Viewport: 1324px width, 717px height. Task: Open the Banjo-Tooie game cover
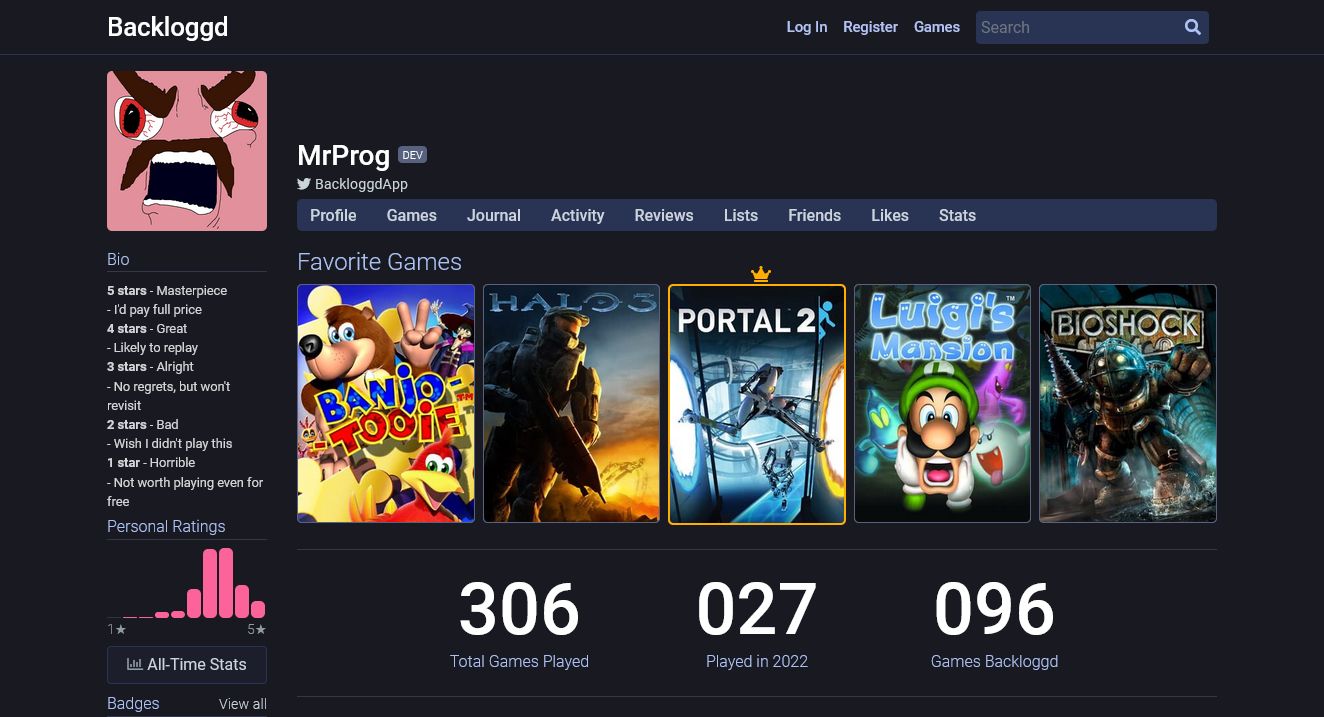click(x=386, y=403)
